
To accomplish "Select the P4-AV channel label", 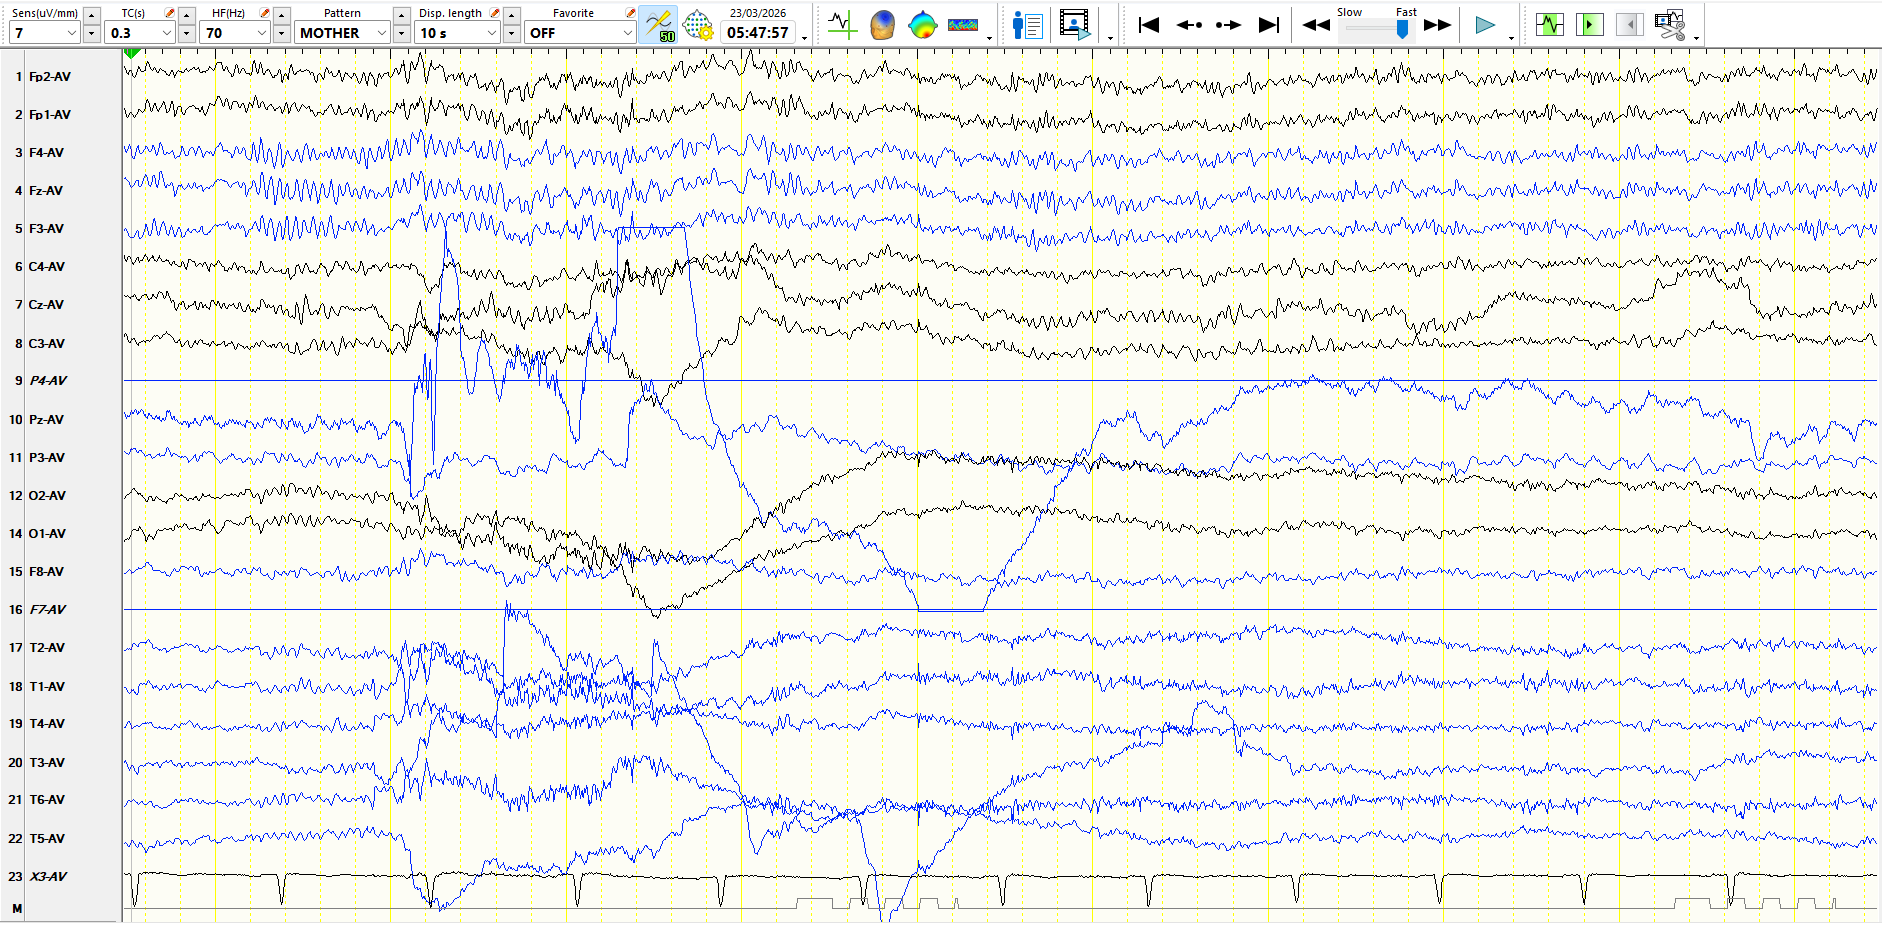I will [x=48, y=381].
